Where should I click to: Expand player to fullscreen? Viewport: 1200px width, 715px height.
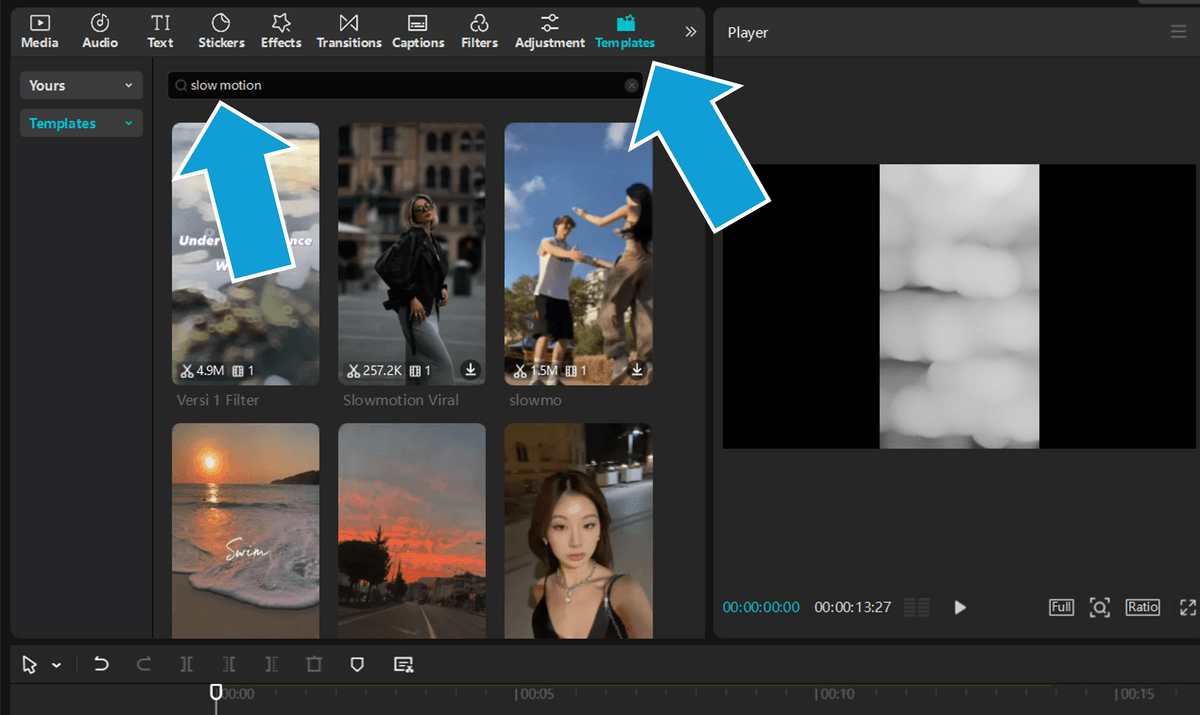tap(1188, 607)
